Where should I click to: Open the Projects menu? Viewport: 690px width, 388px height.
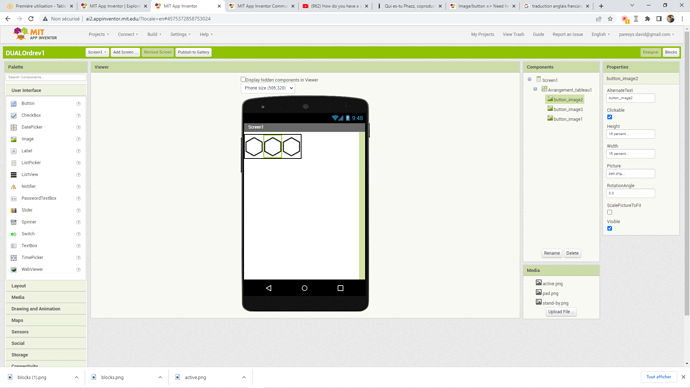[99, 34]
